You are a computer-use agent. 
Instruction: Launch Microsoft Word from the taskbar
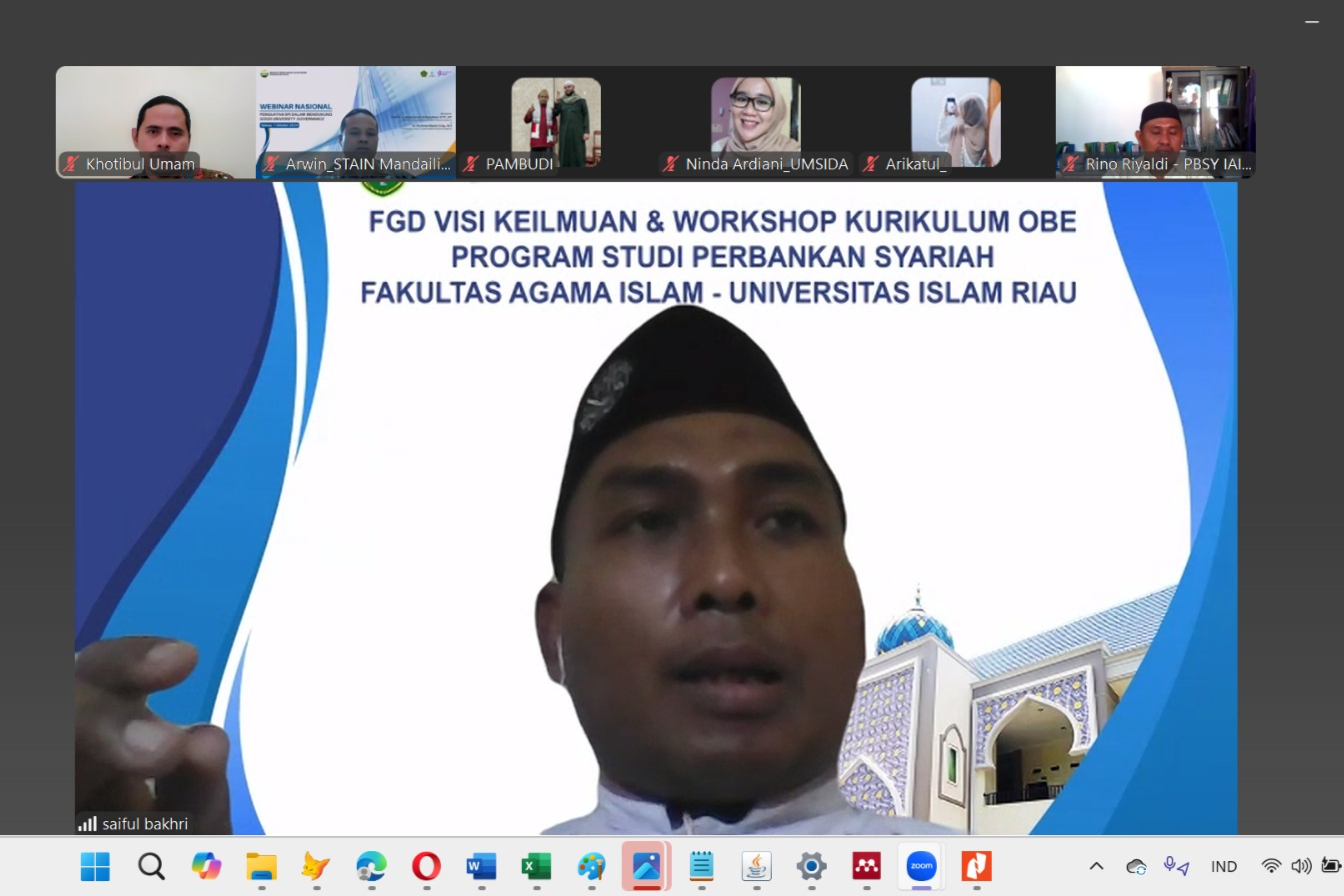(x=480, y=866)
